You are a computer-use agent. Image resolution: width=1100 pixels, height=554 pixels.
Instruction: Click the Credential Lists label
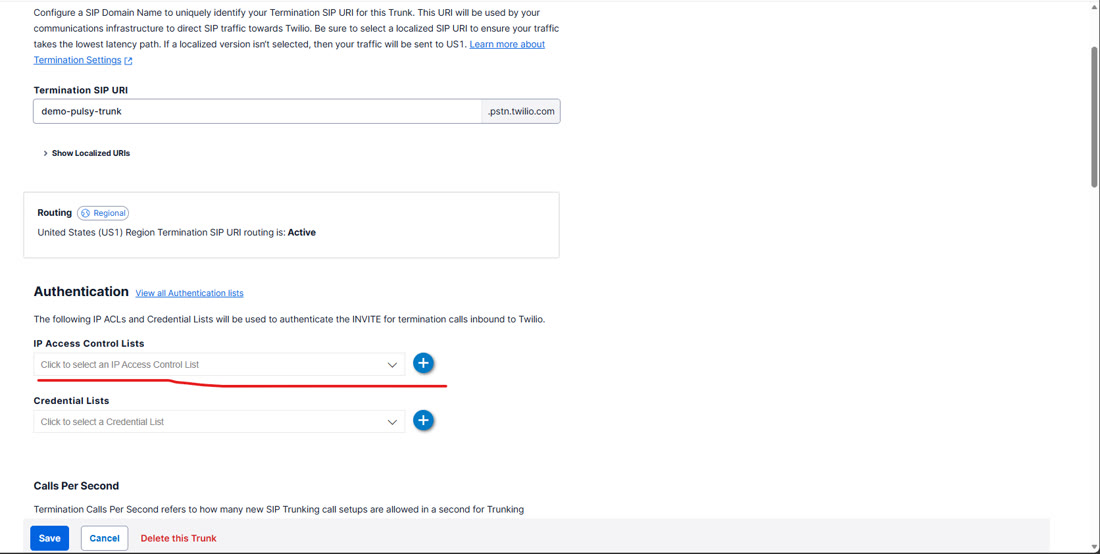coord(72,401)
